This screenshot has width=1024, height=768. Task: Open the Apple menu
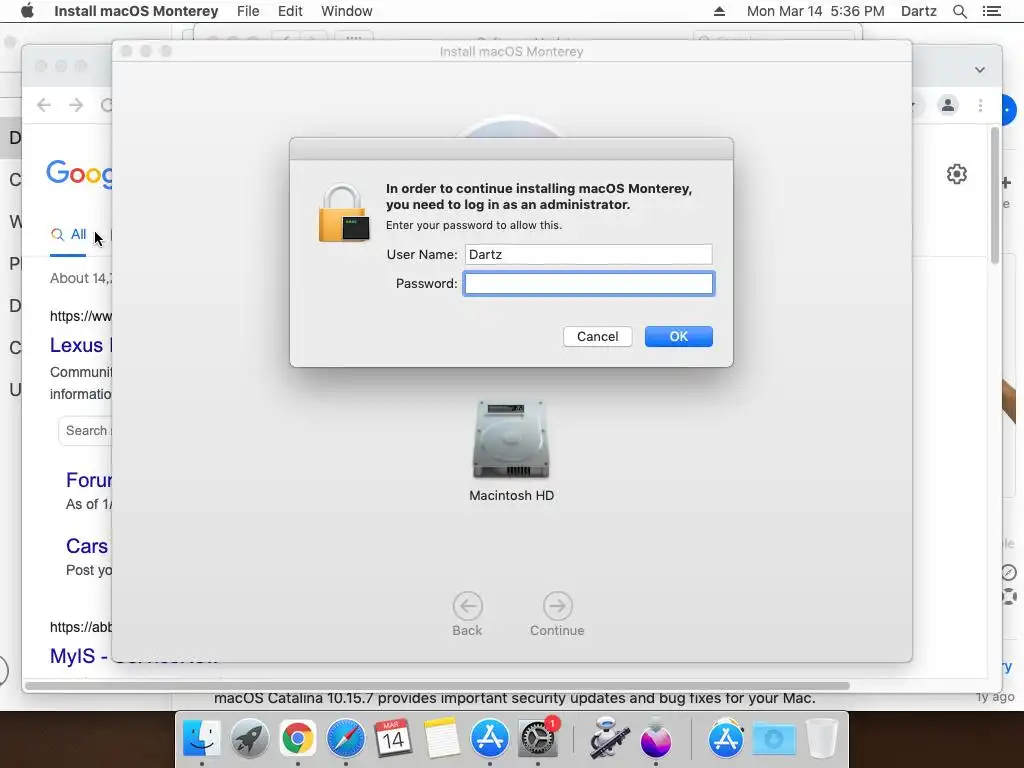(27, 11)
